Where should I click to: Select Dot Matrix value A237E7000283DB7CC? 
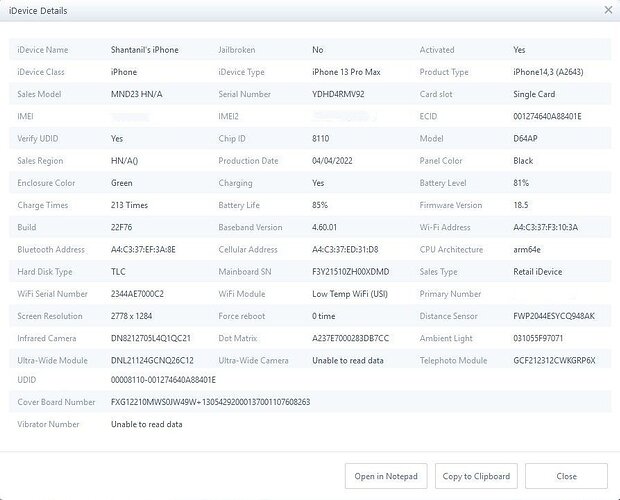(350, 338)
